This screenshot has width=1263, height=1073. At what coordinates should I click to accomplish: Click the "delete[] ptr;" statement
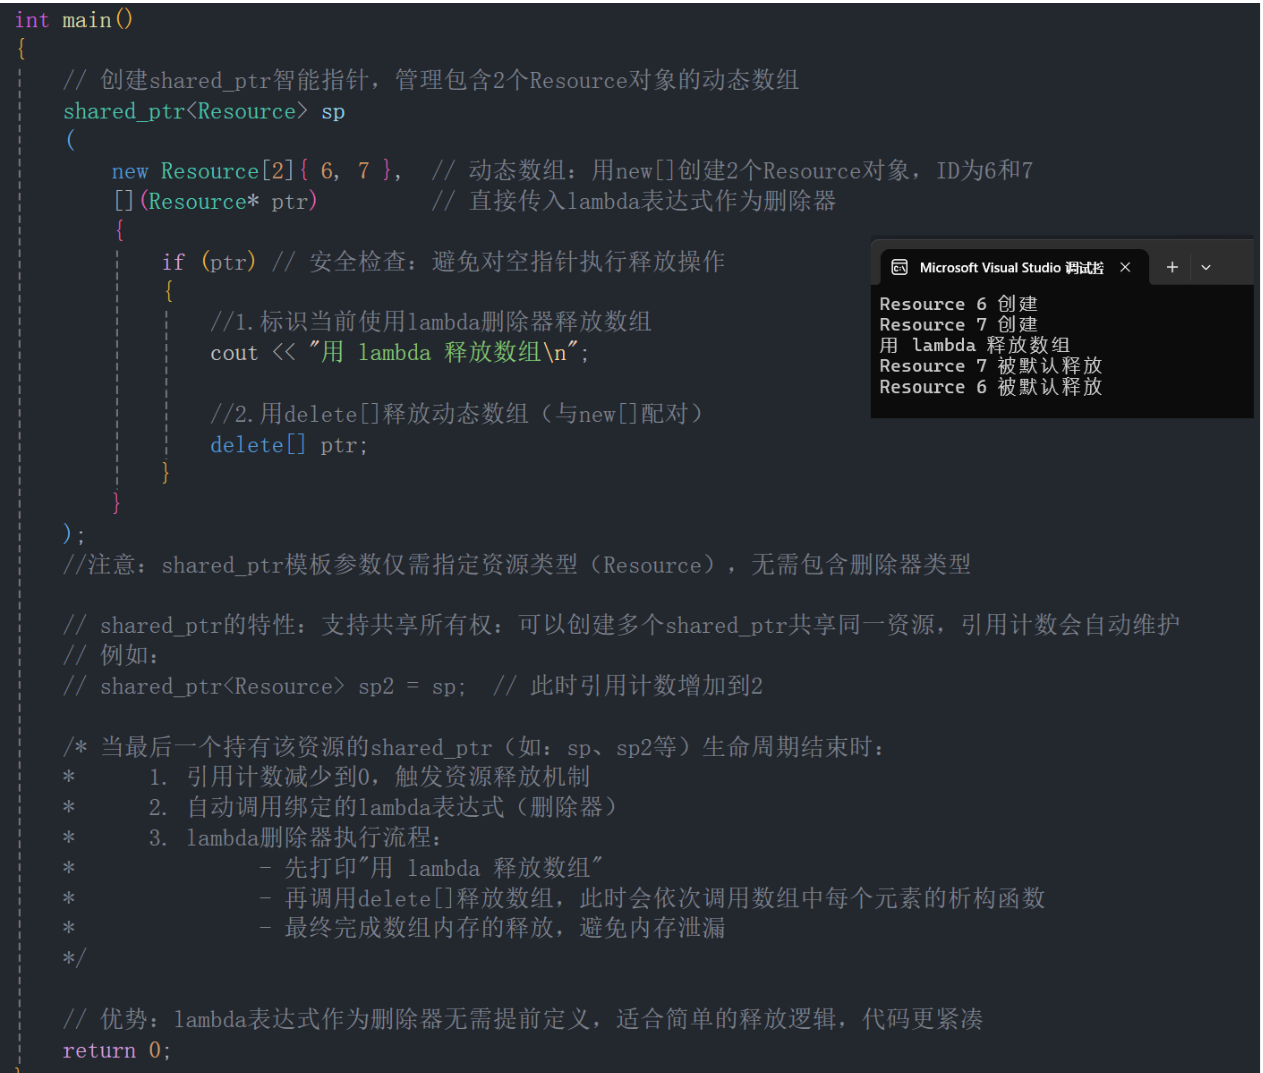coord(289,445)
